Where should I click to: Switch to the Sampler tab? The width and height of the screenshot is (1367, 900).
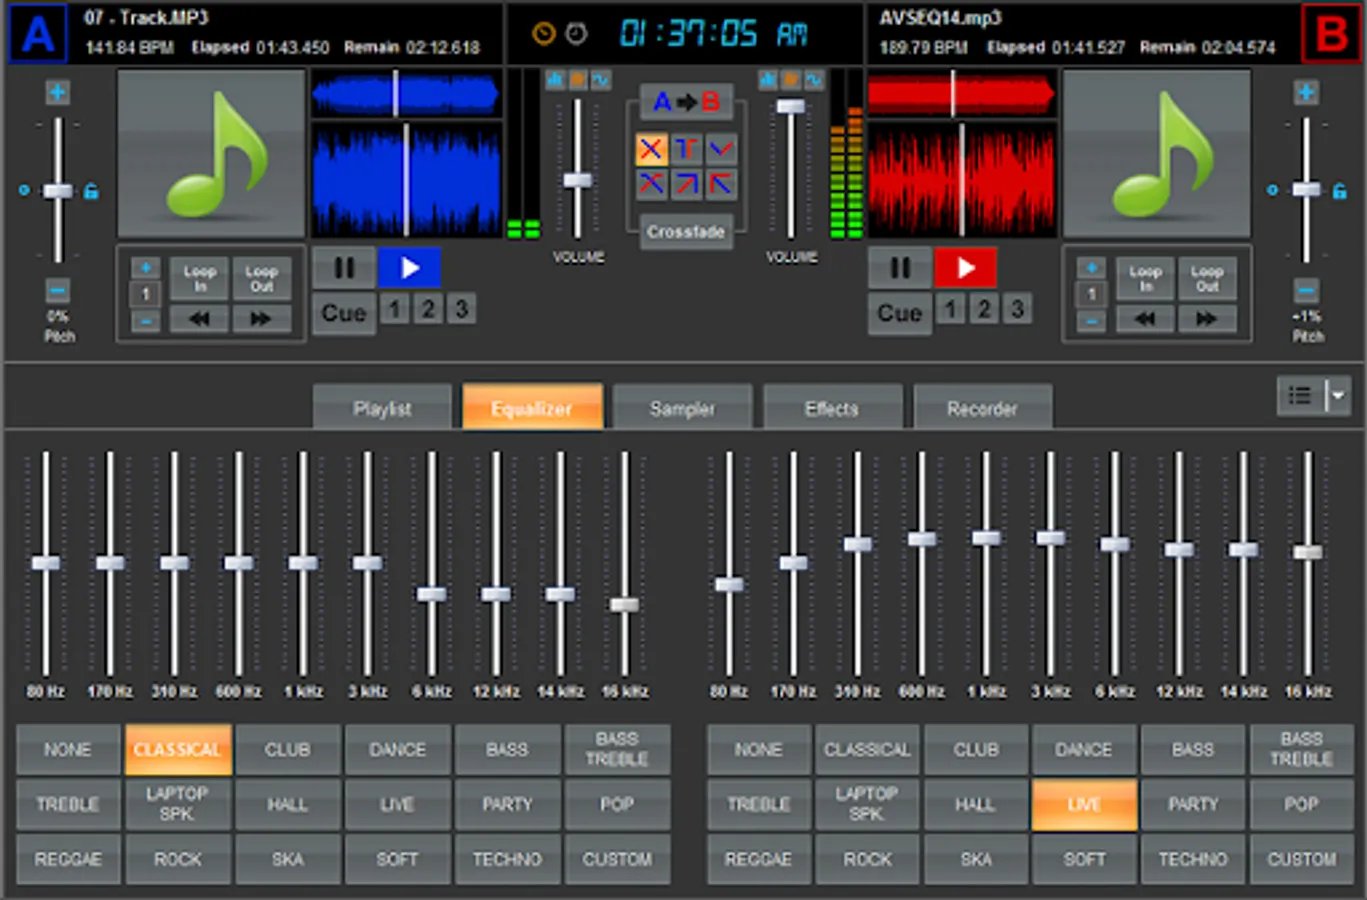pyautogui.click(x=682, y=406)
